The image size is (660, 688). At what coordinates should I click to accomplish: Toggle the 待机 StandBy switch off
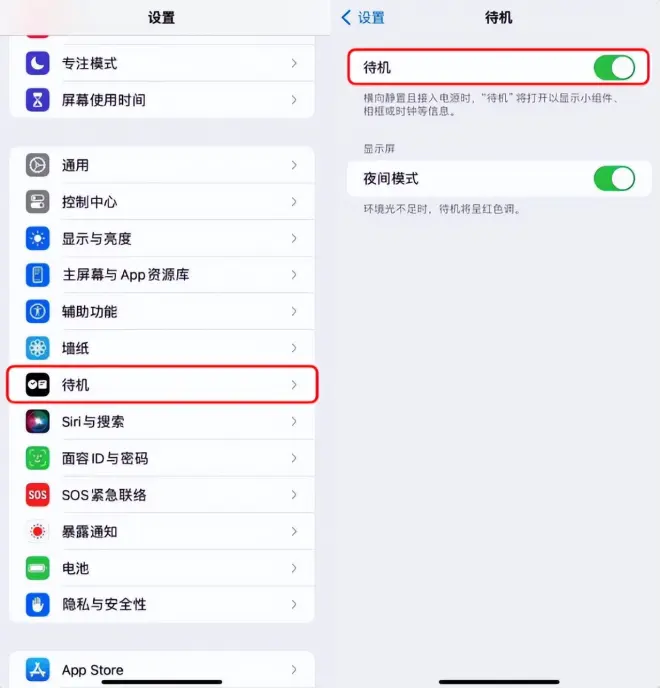[614, 68]
